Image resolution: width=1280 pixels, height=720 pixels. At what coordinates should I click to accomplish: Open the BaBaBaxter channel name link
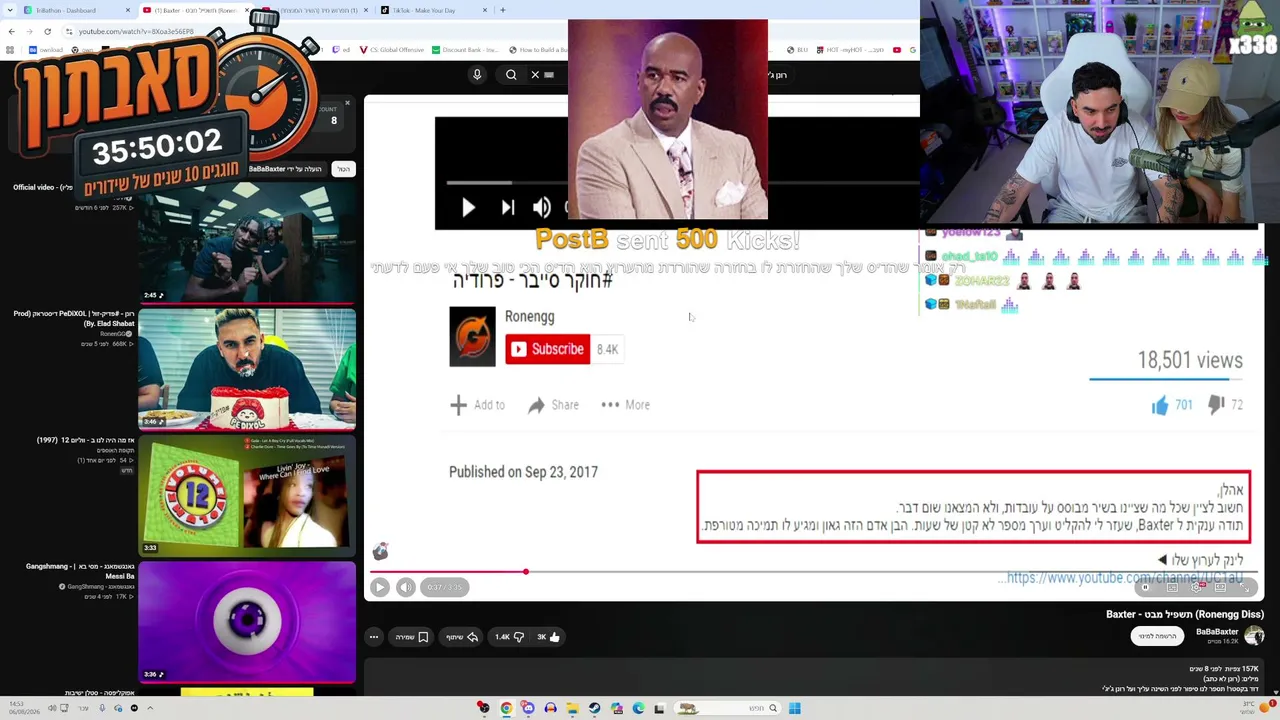1217,632
